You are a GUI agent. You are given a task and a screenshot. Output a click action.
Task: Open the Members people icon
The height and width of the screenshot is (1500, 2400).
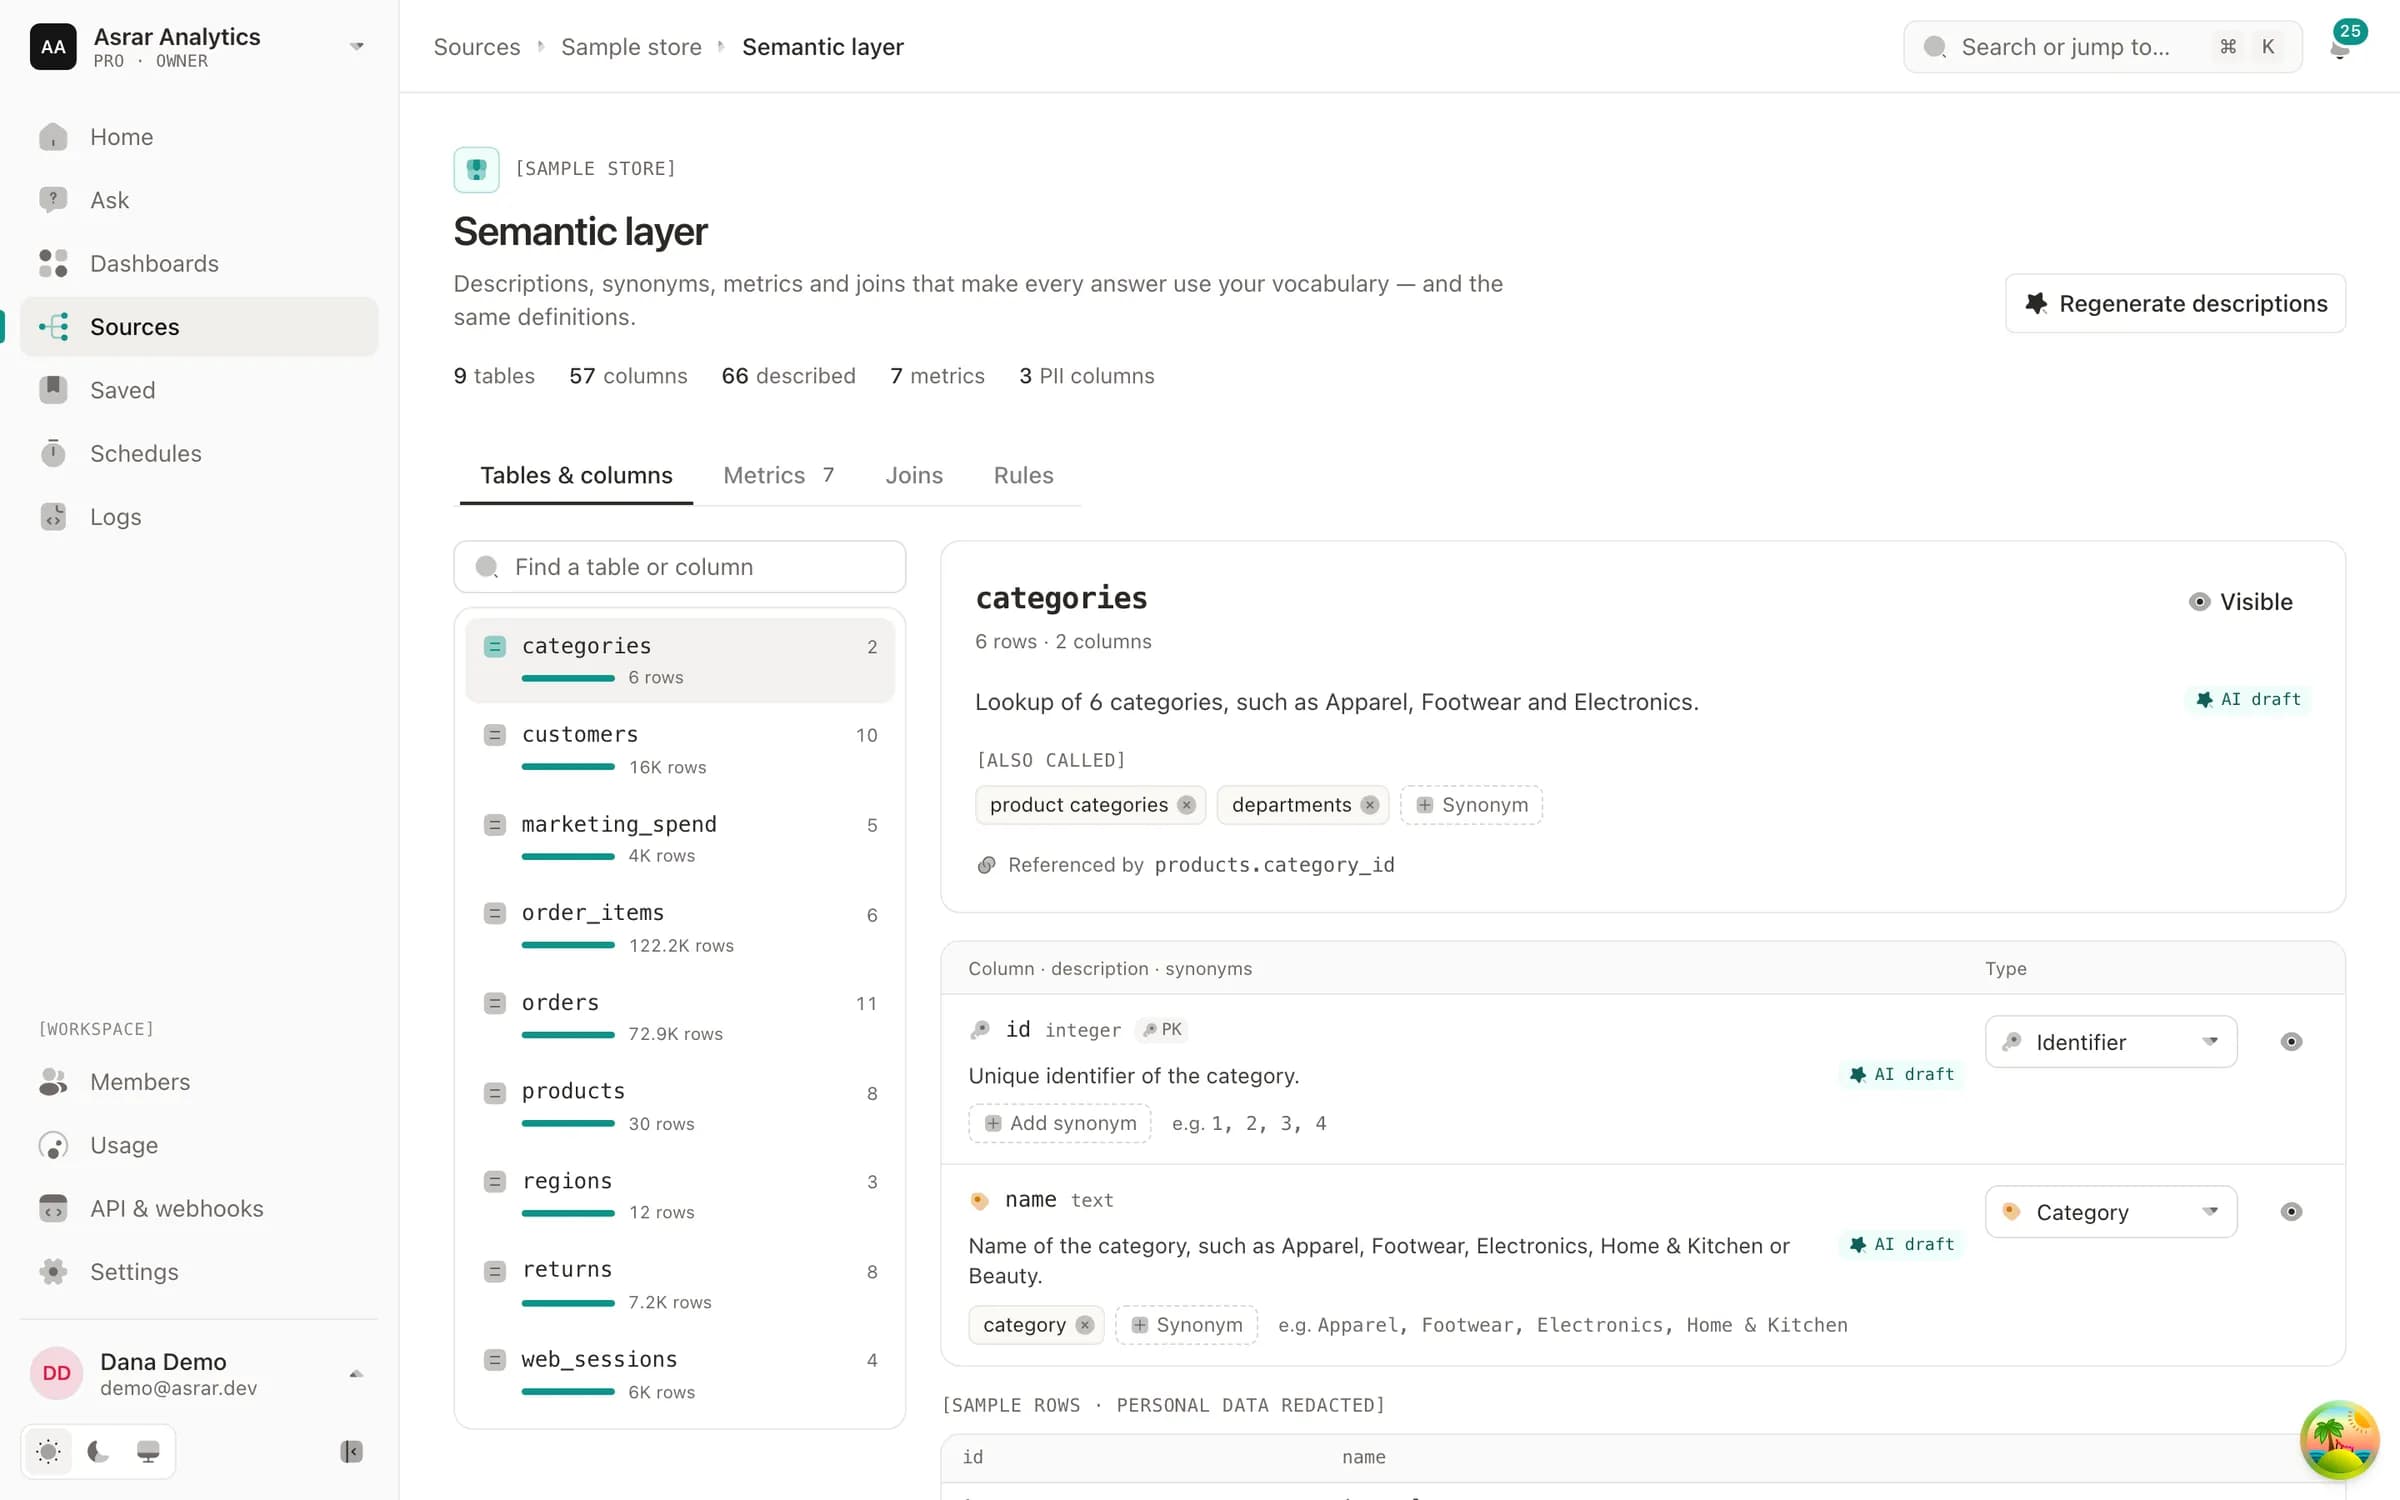click(53, 1082)
